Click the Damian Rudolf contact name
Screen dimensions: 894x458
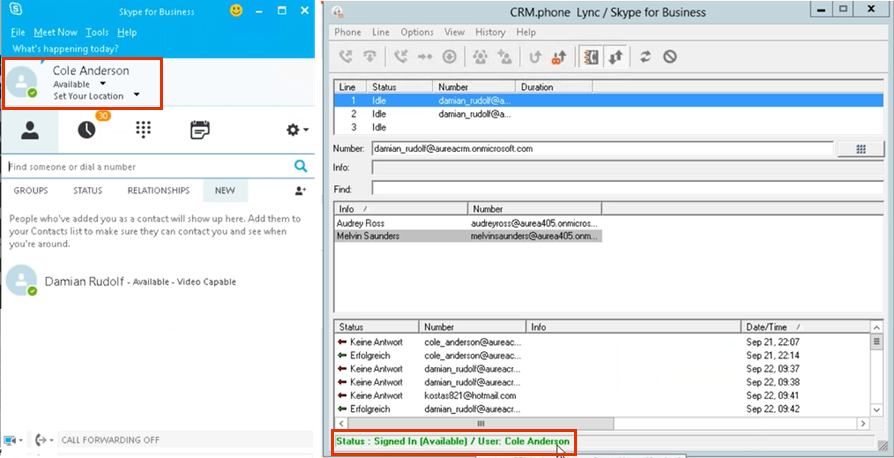click(84, 281)
